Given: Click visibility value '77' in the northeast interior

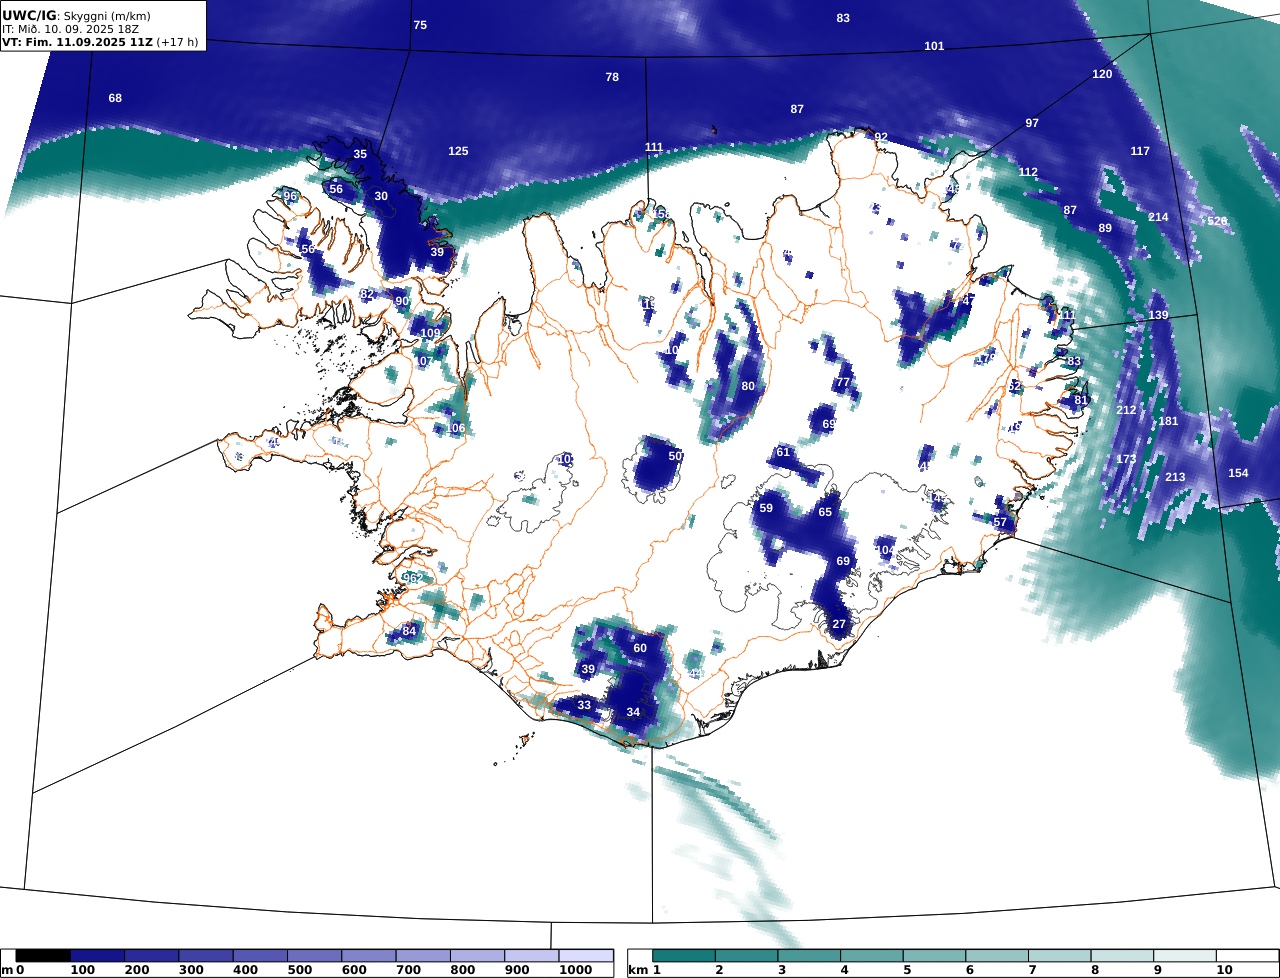Looking at the screenshot, I should [843, 382].
